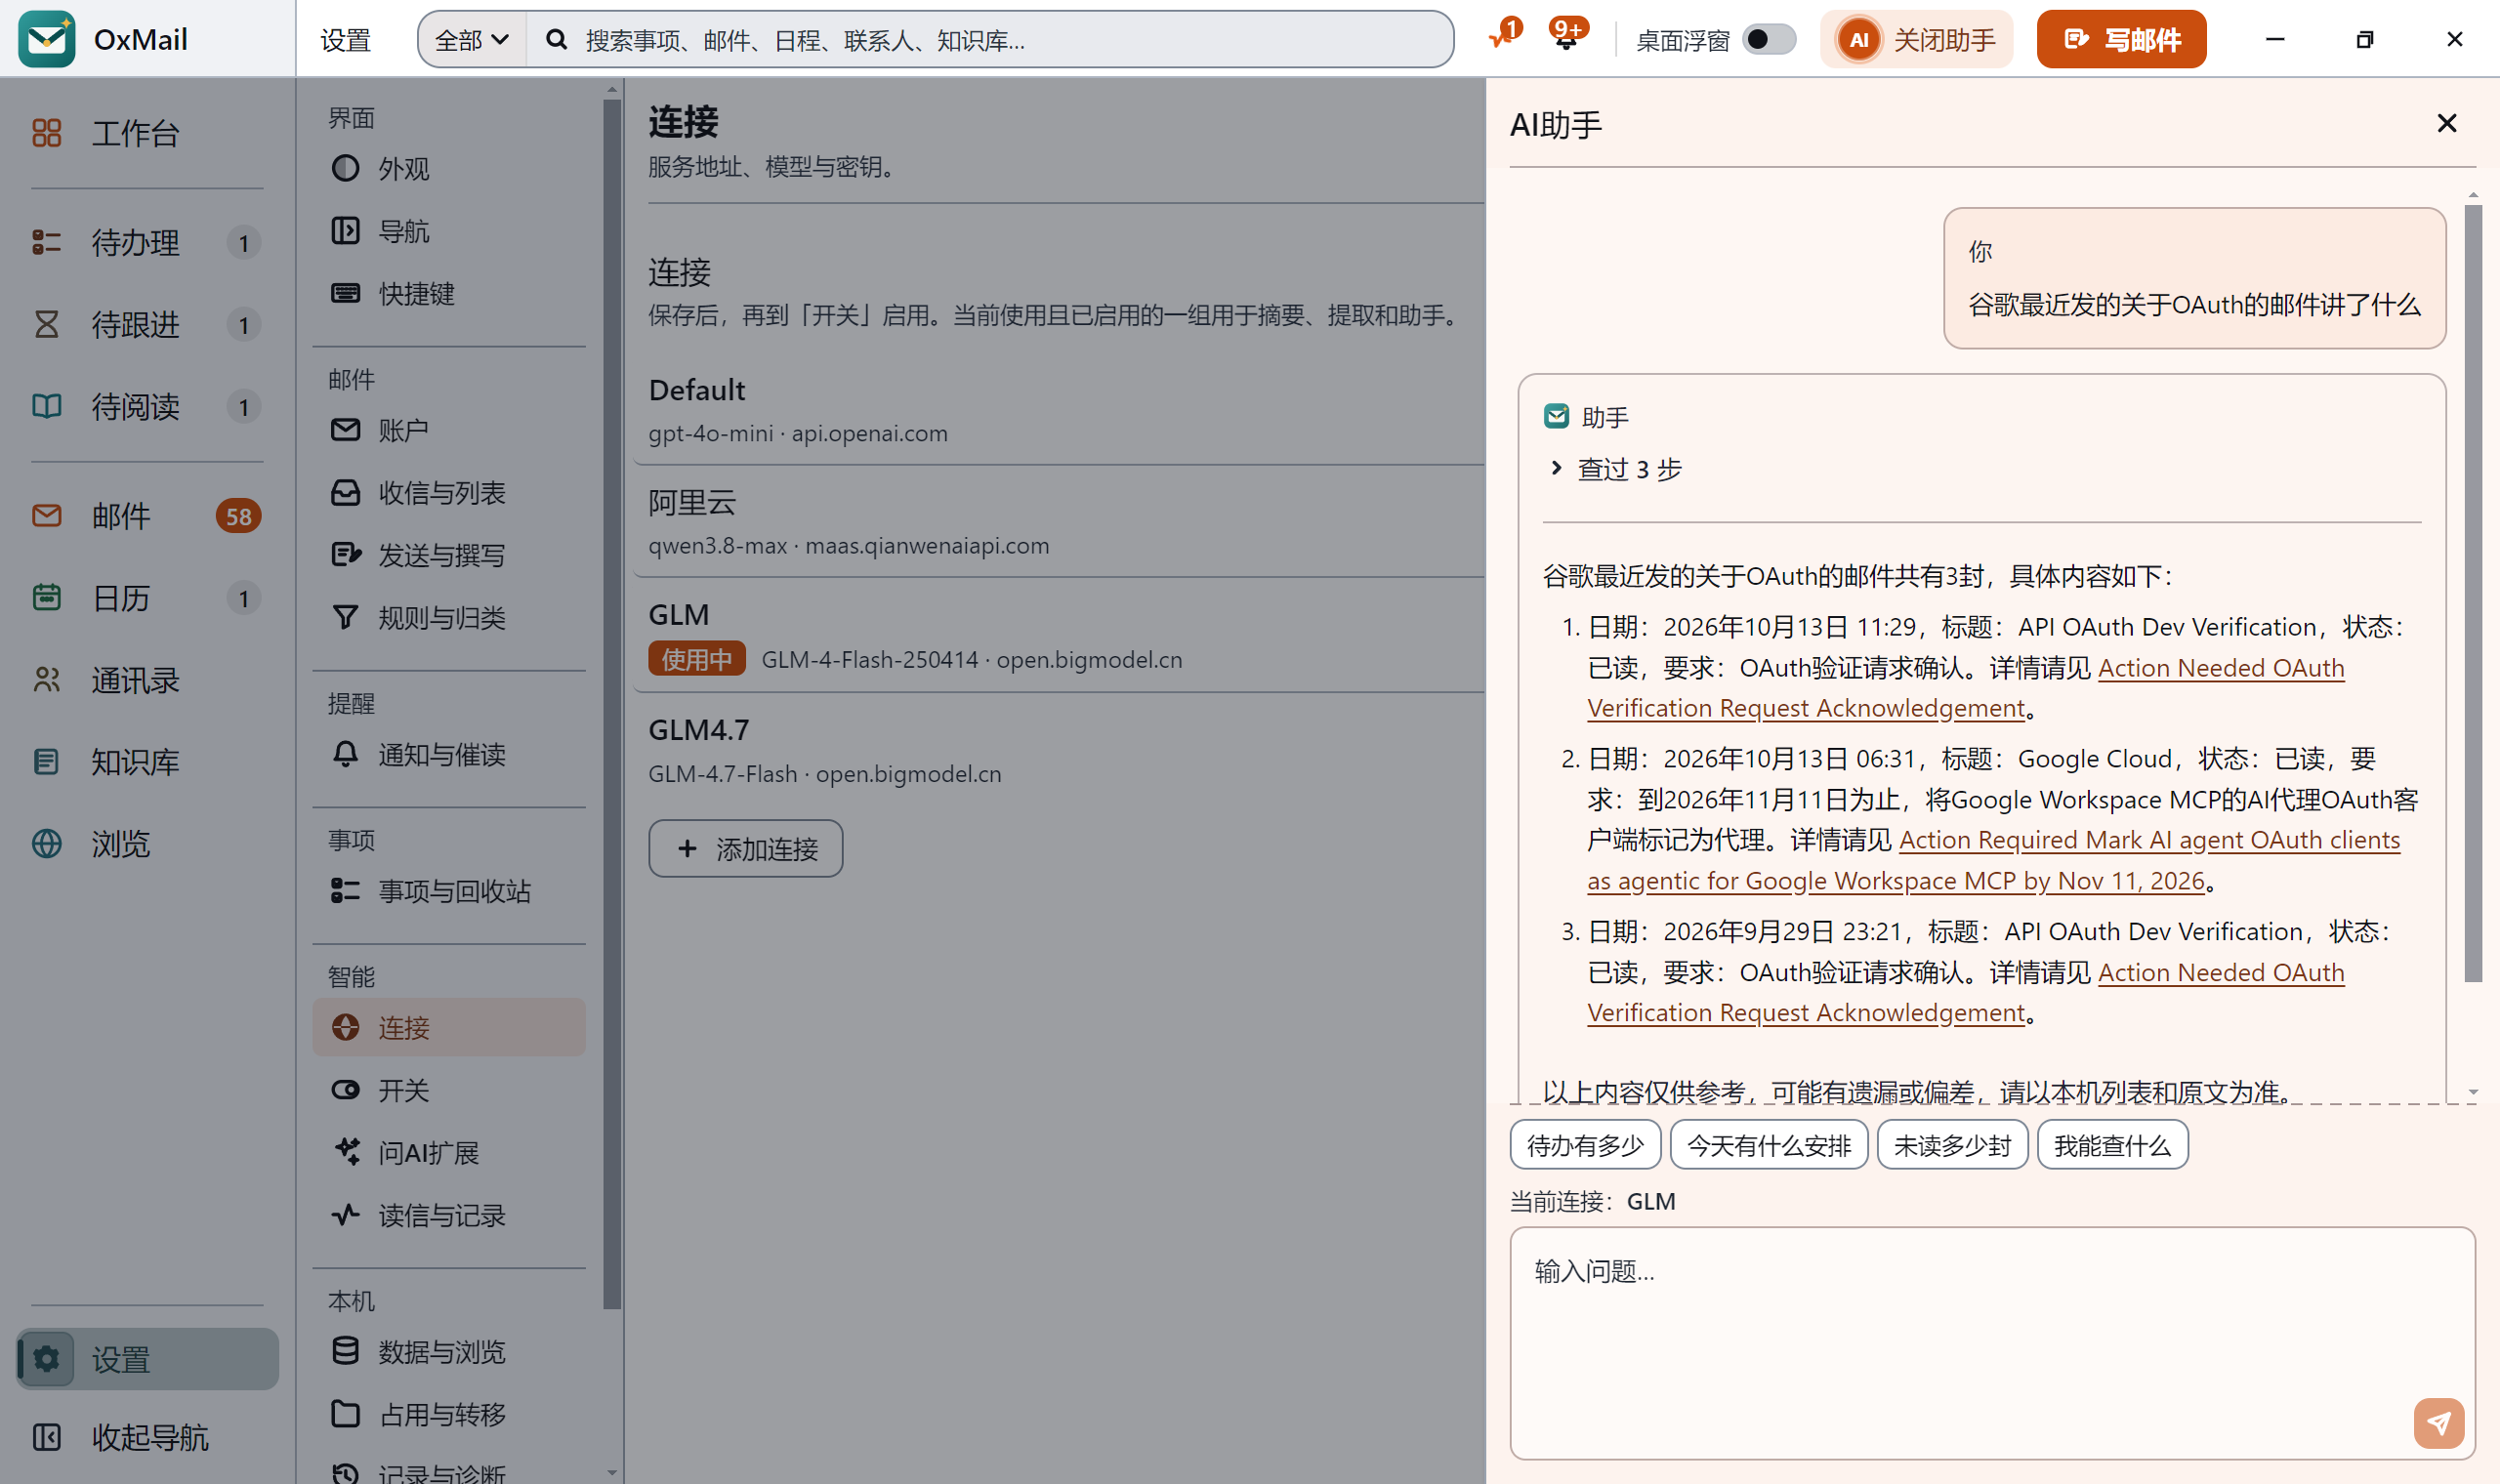Open 快捷键 shortcut settings

(448, 293)
